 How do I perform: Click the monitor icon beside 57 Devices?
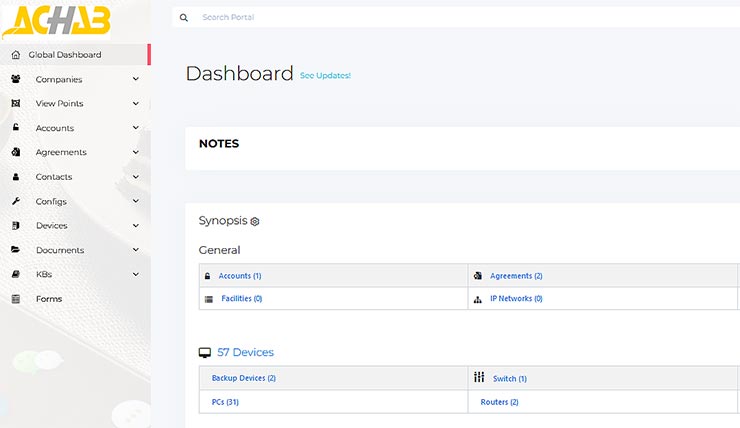point(205,353)
